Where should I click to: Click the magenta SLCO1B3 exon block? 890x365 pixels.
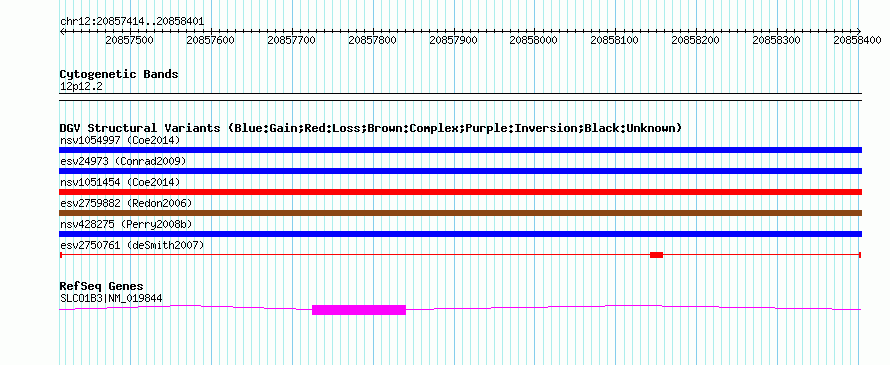[359, 309]
